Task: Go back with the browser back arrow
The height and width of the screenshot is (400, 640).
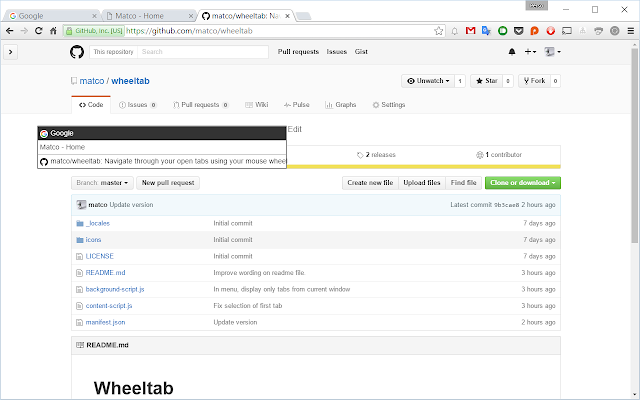Action: [x=10, y=31]
